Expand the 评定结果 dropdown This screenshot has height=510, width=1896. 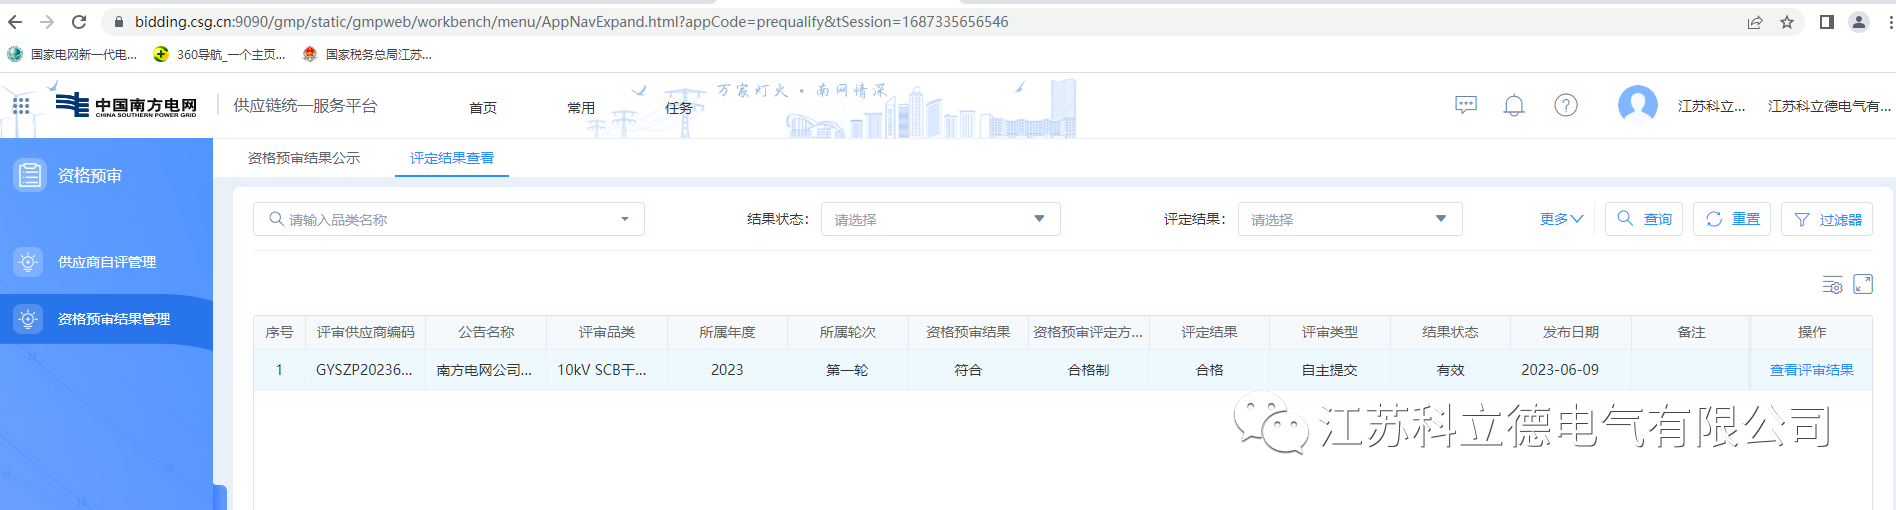pyautogui.click(x=1349, y=219)
